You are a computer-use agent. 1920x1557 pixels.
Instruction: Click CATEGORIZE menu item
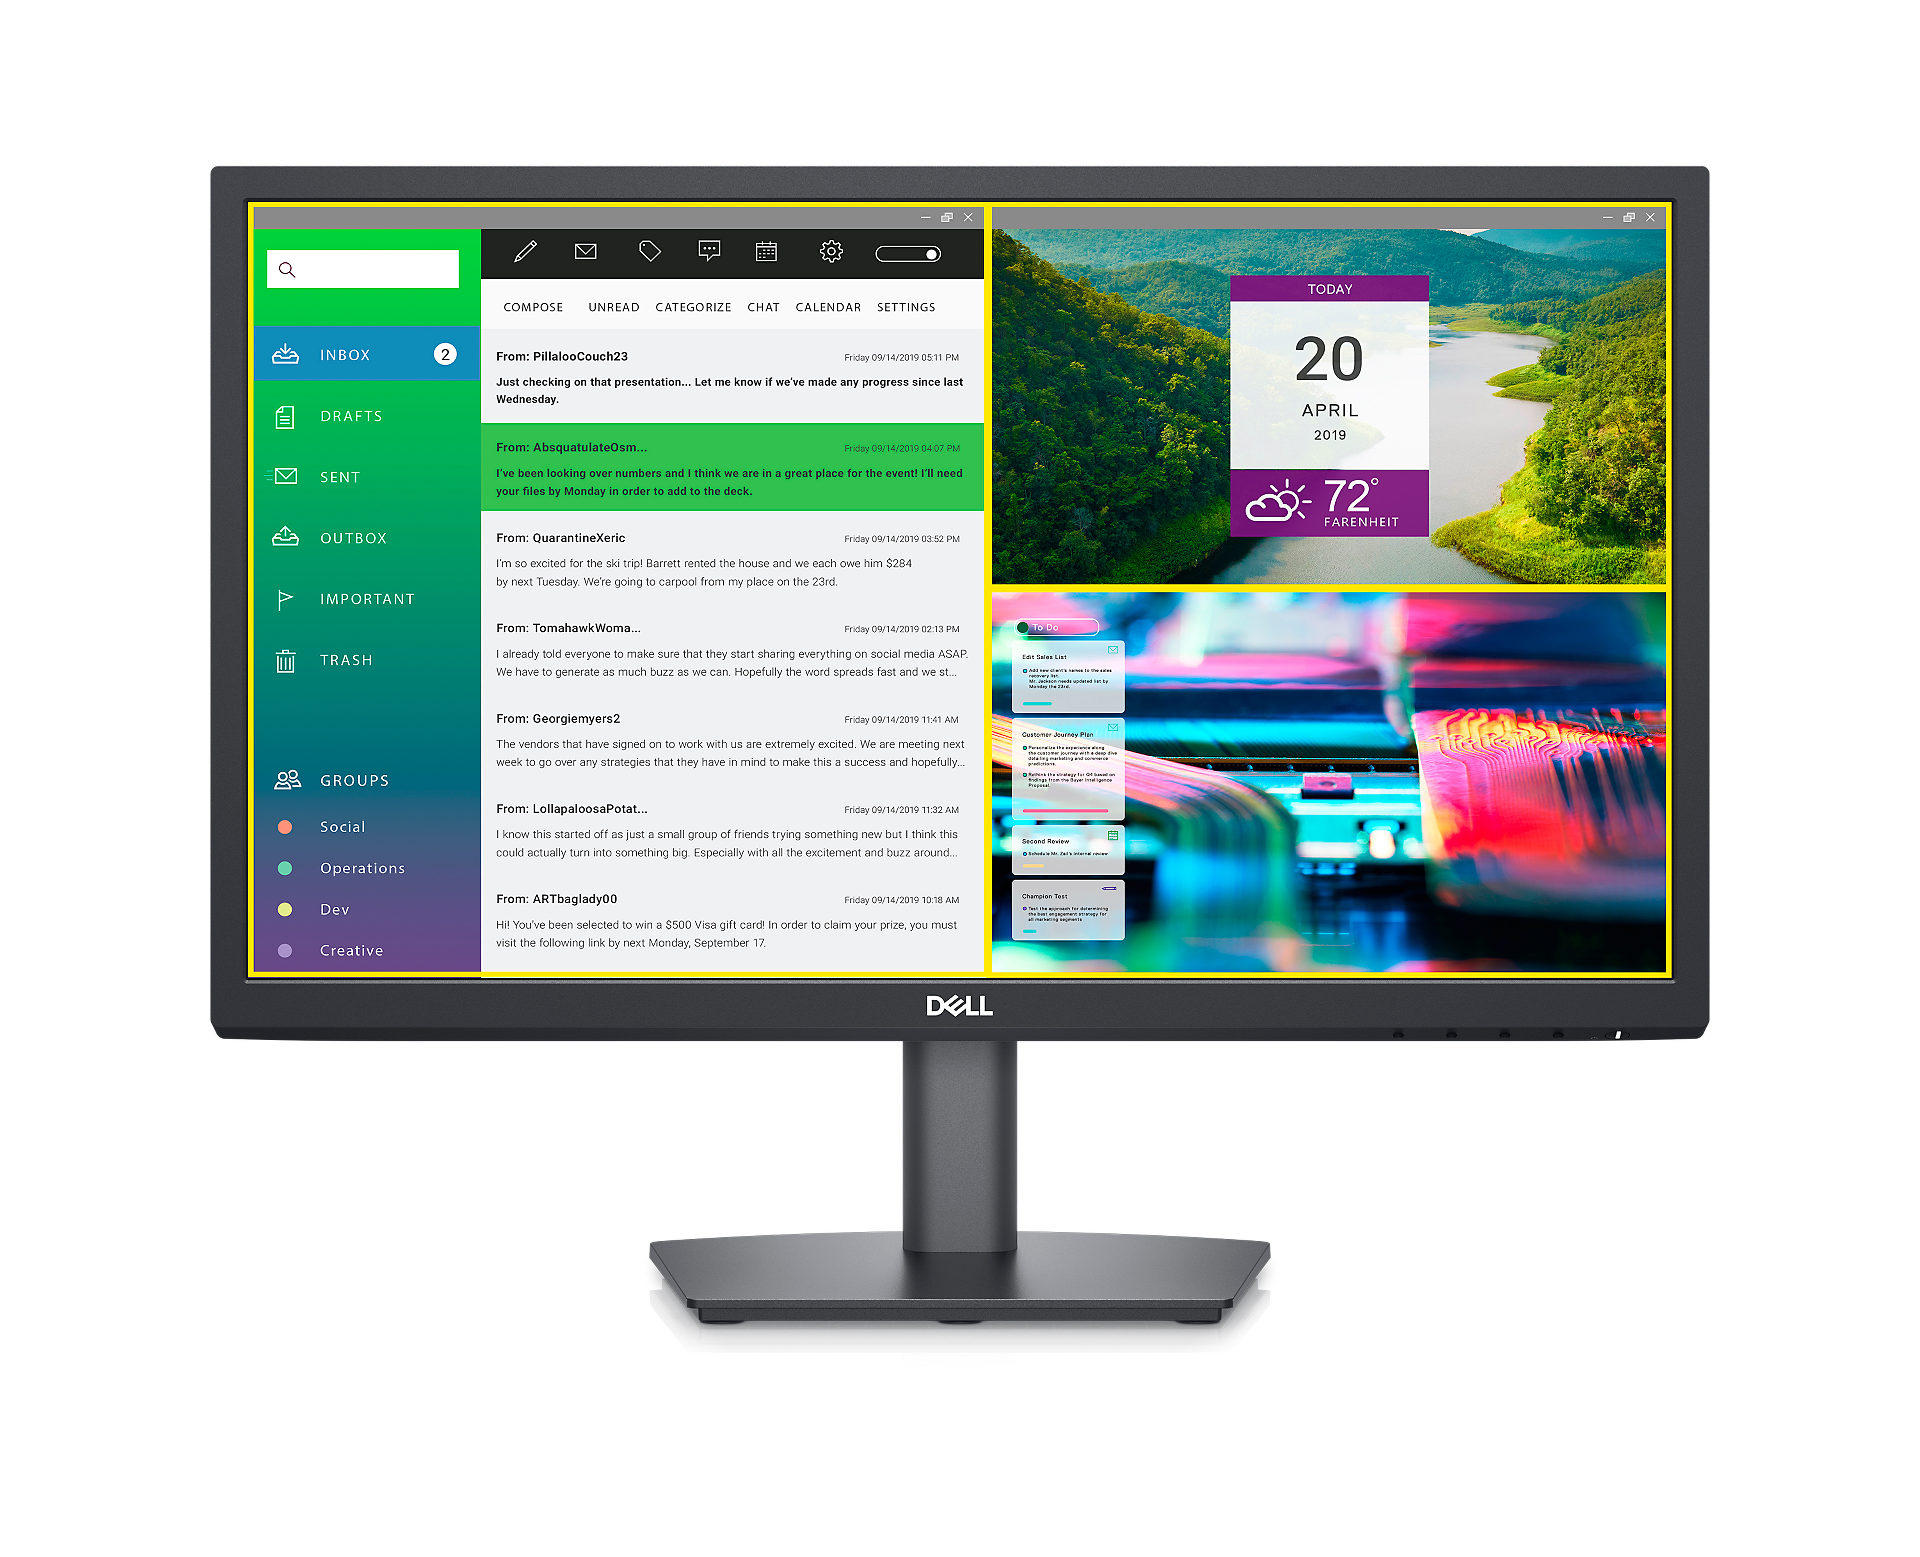coord(694,308)
